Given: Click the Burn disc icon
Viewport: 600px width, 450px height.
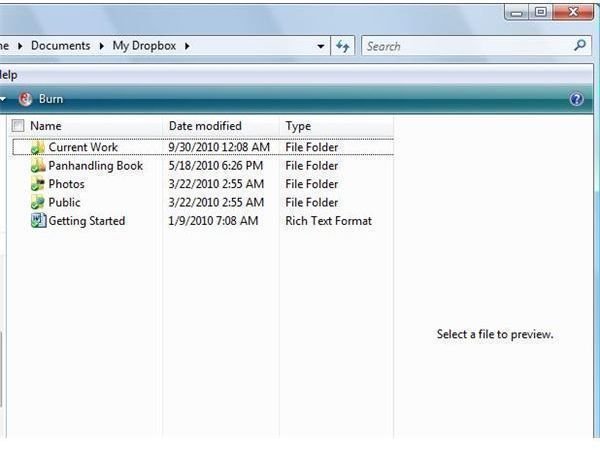Looking at the screenshot, I should (x=25, y=99).
